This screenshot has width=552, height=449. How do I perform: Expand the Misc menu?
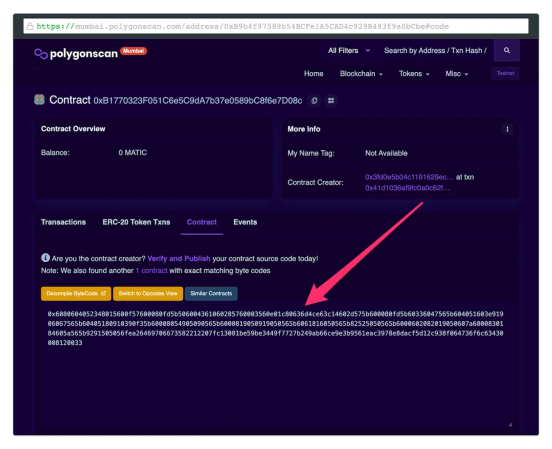(457, 74)
